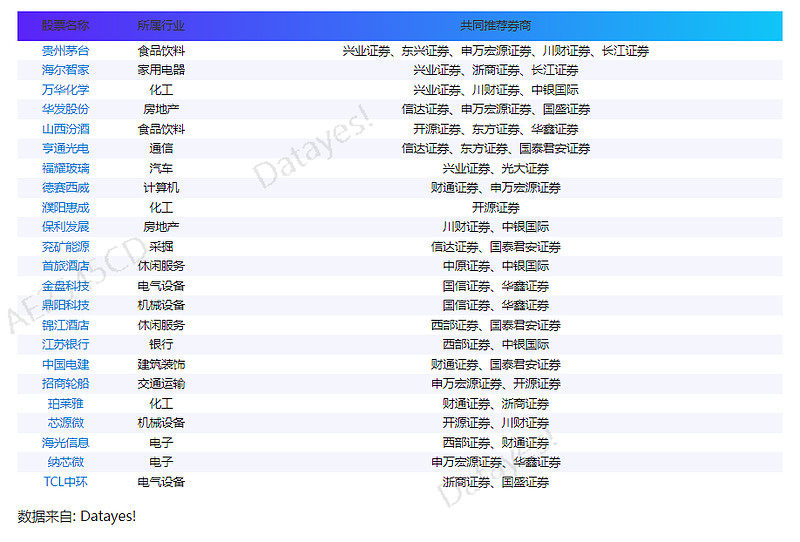Click the 共同推荐券商 column header
Screen dimensions: 800x542
coord(495,25)
